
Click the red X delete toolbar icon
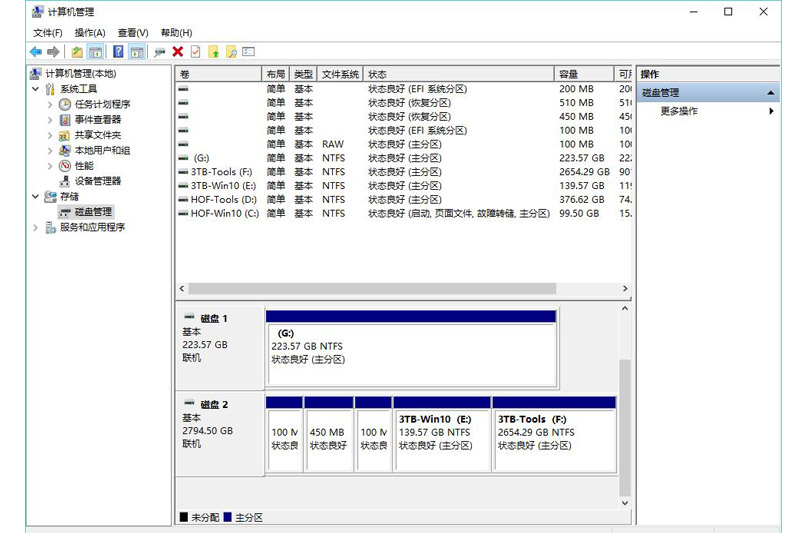[177, 51]
